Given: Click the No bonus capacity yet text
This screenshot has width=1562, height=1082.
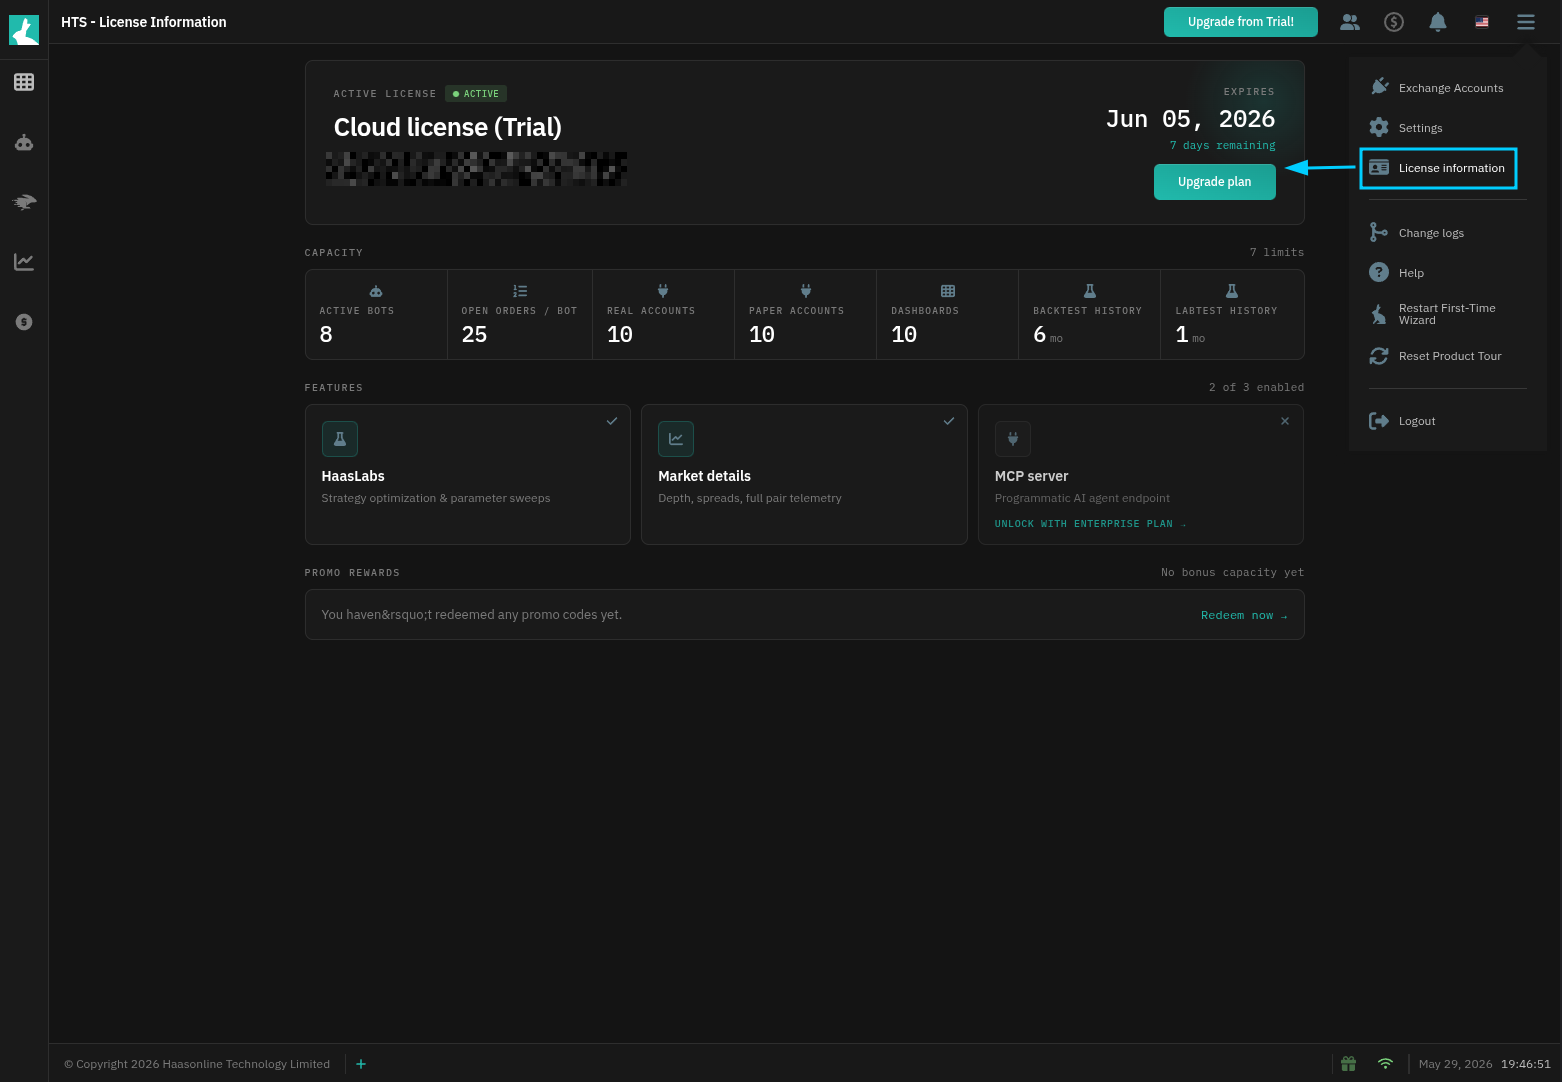Looking at the screenshot, I should pos(1232,573).
